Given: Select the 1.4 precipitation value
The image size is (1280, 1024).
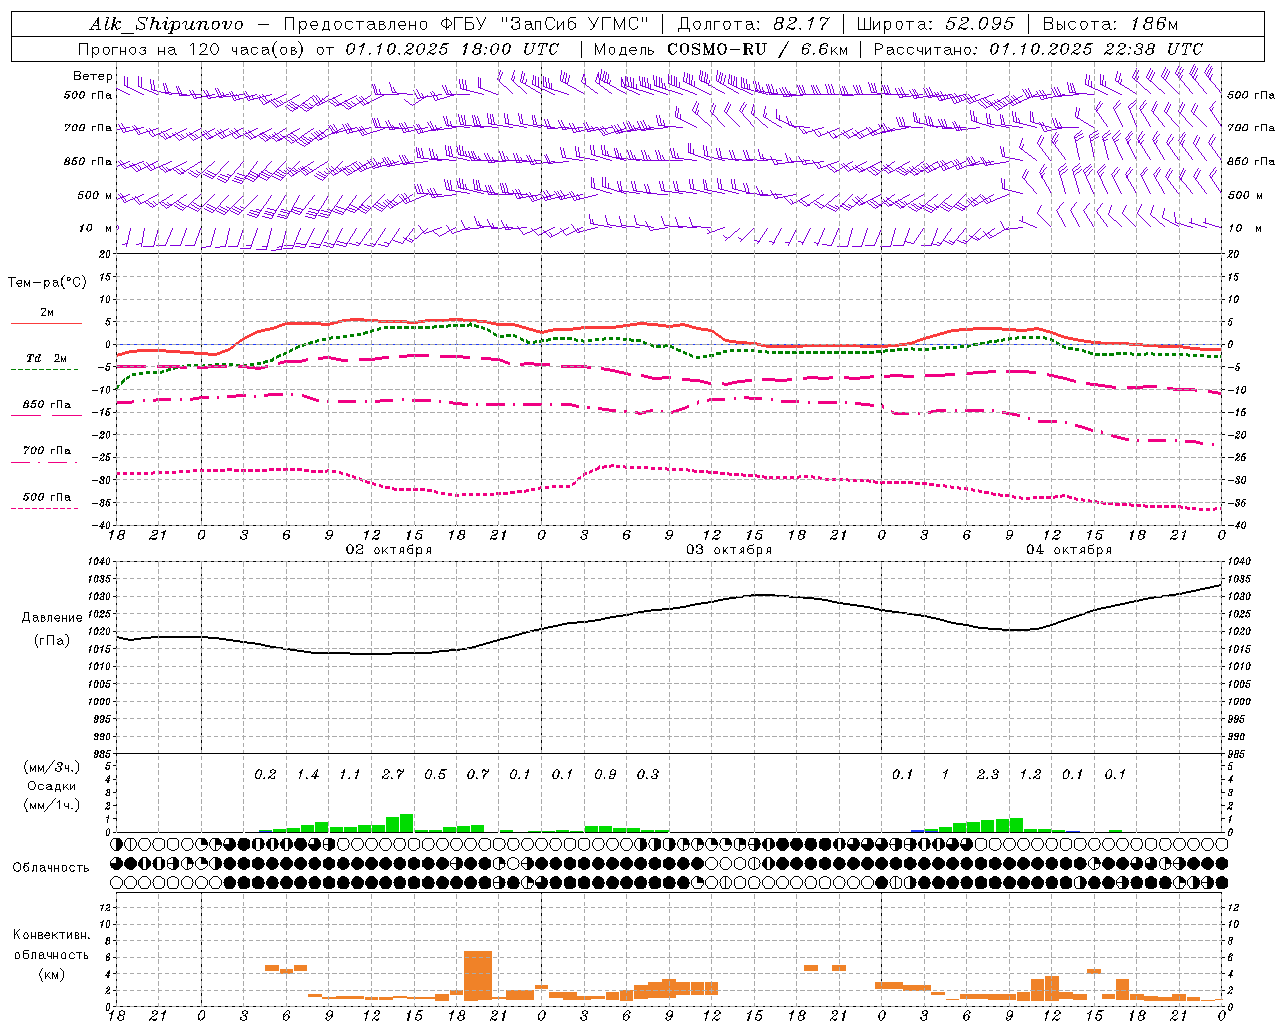Looking at the screenshot, I should [308, 774].
